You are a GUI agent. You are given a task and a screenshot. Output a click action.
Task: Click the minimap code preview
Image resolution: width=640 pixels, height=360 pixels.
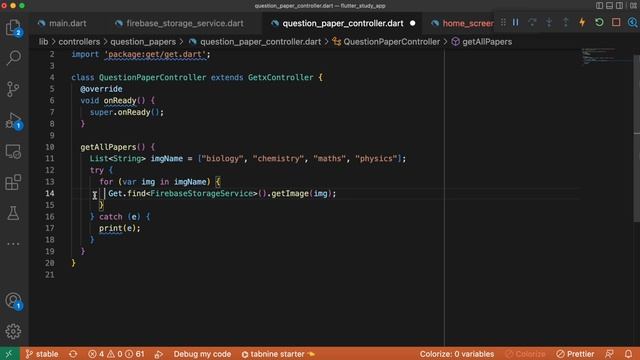(598, 56)
